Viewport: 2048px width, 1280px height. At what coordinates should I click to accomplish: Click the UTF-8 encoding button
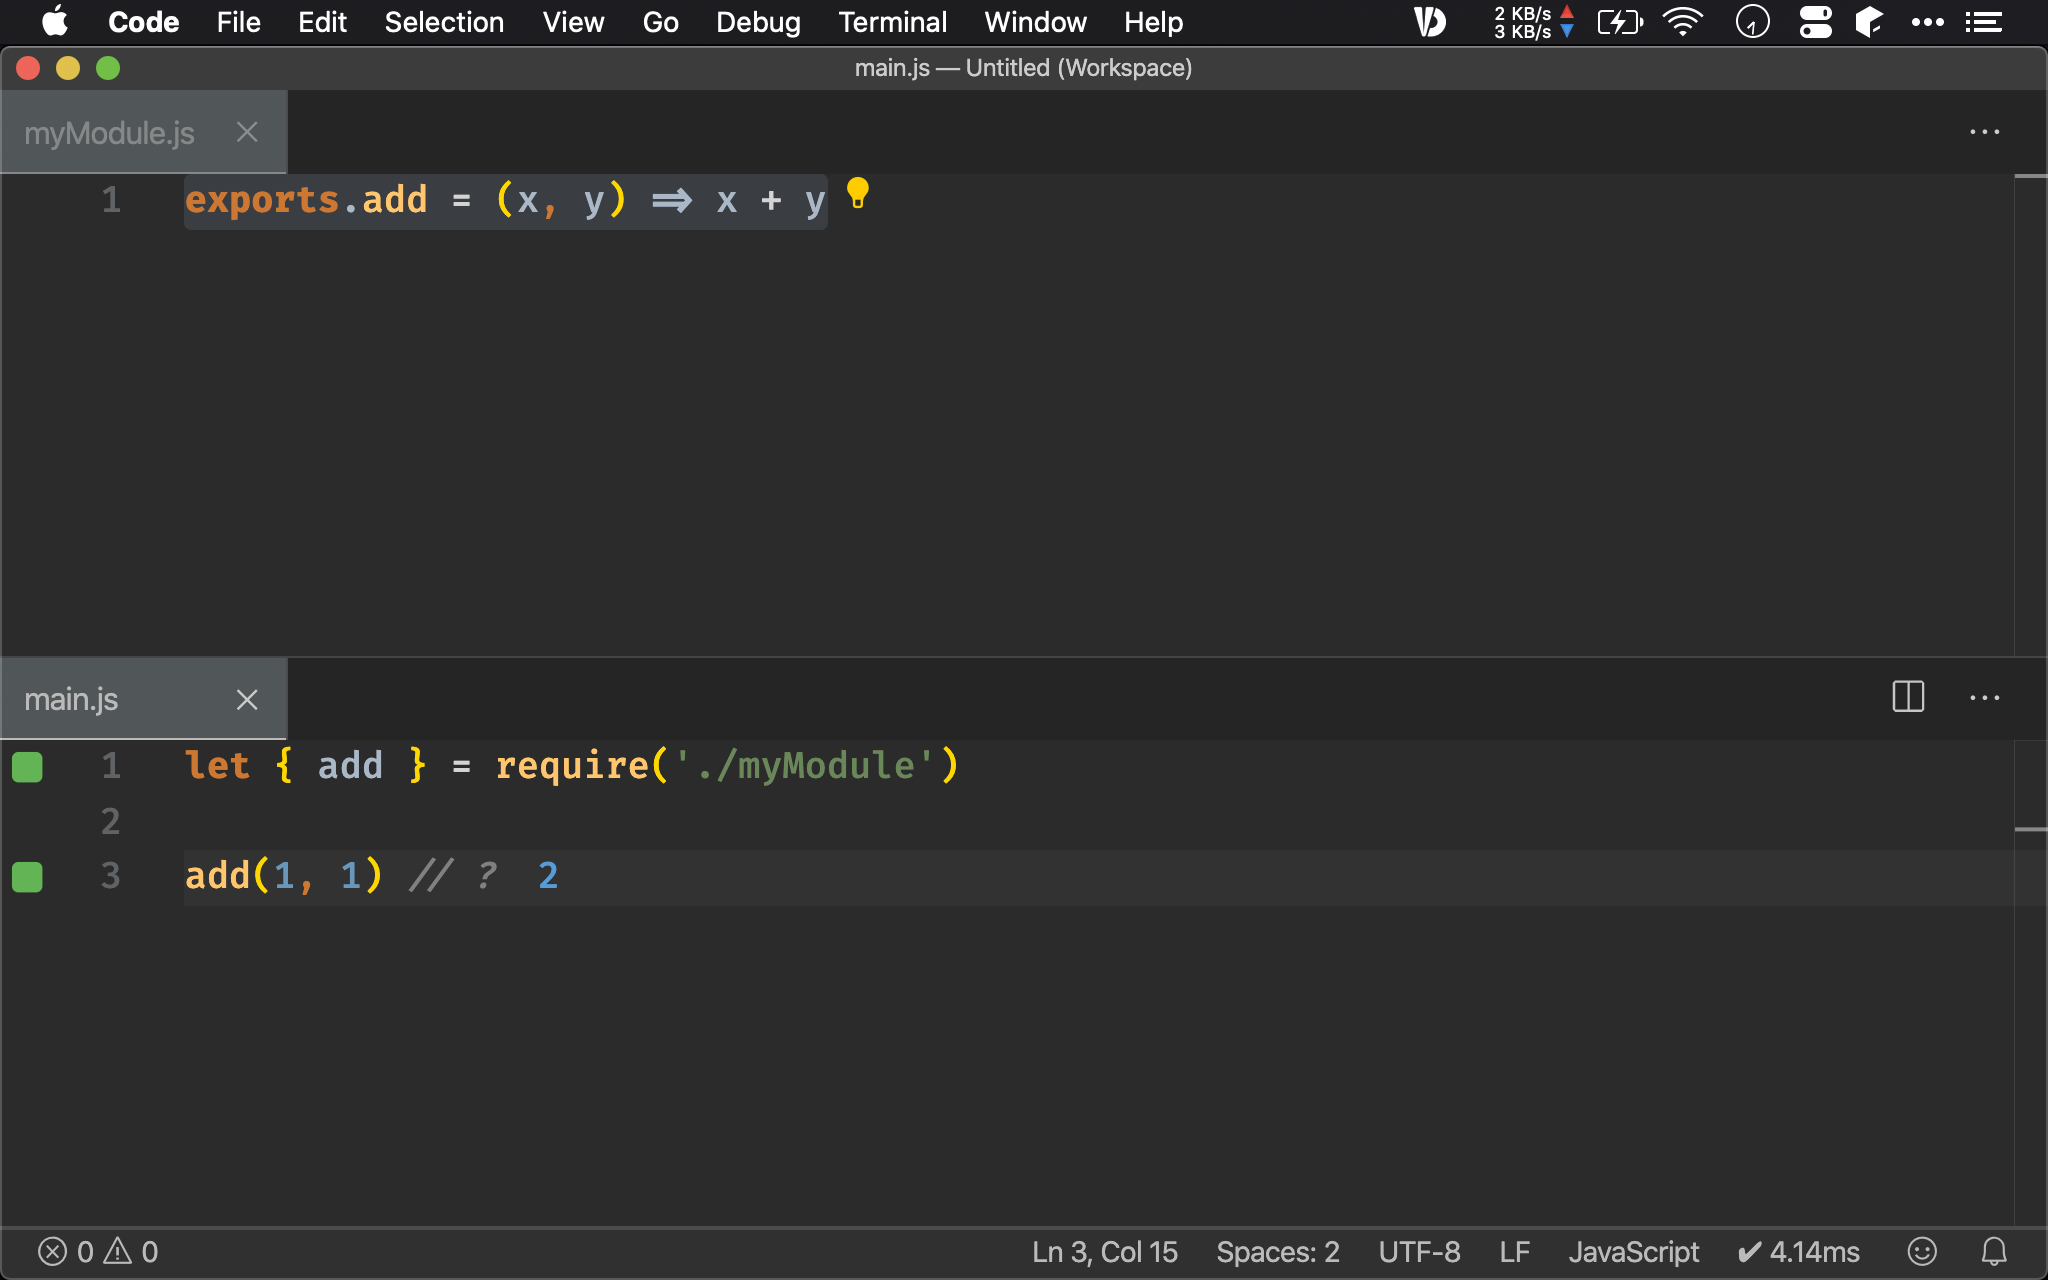[1419, 1251]
